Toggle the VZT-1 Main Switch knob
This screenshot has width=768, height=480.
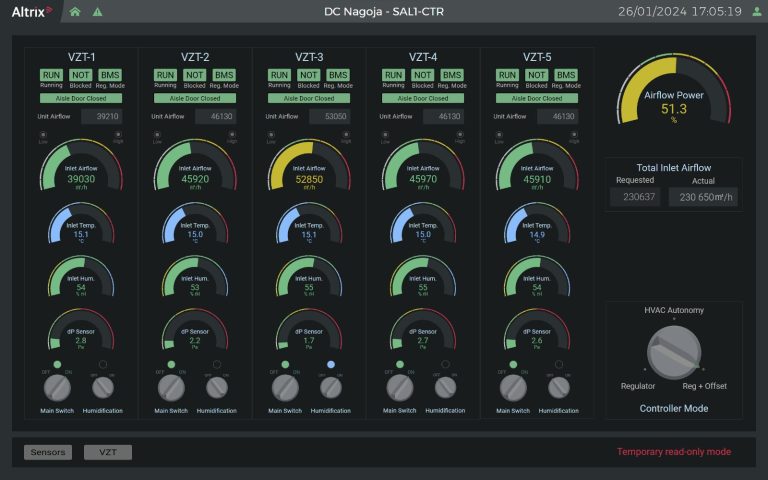pos(57,387)
